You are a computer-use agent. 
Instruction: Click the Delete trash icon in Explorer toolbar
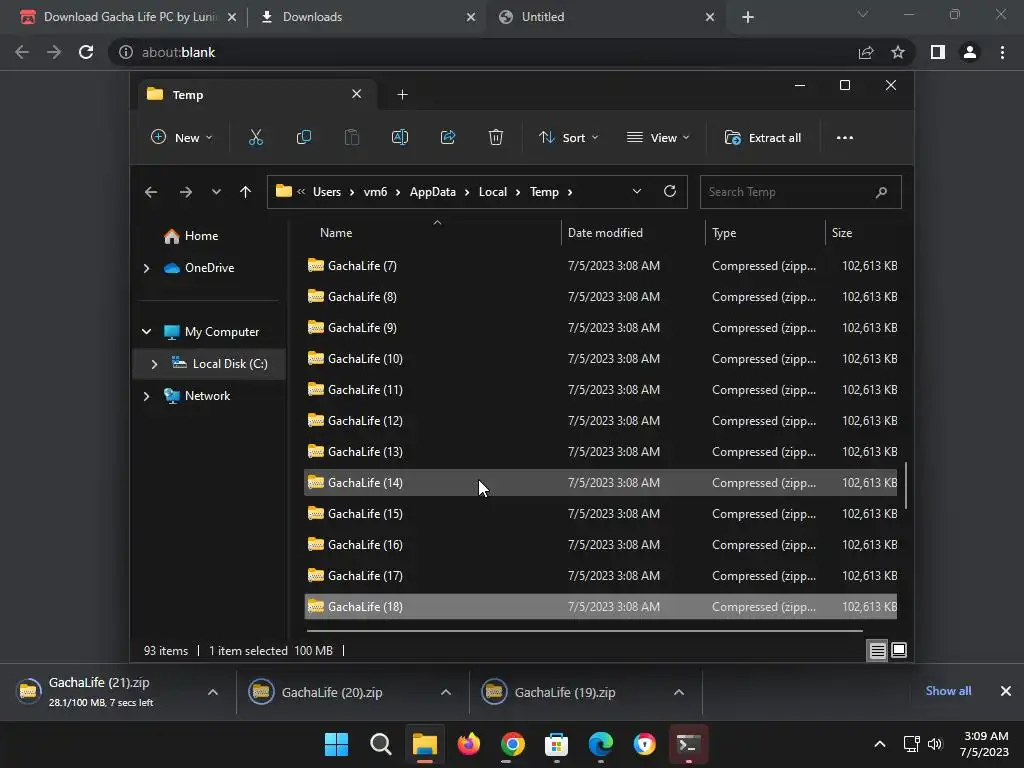[x=496, y=138]
